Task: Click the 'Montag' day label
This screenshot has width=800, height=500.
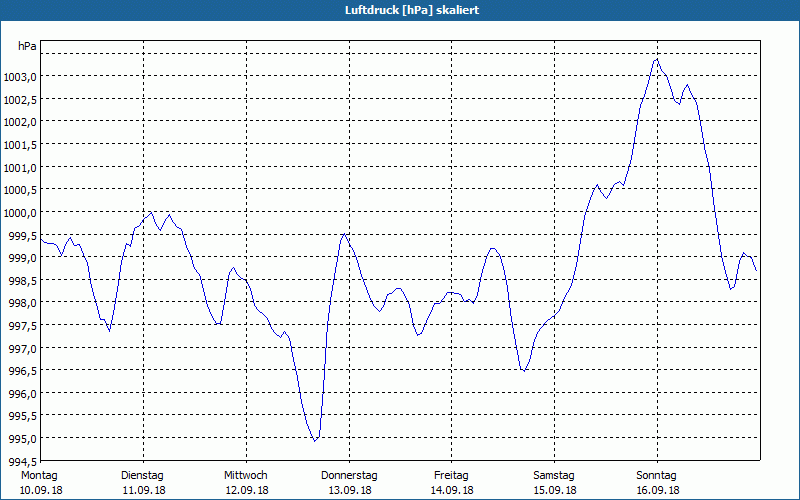Action: (x=39, y=476)
